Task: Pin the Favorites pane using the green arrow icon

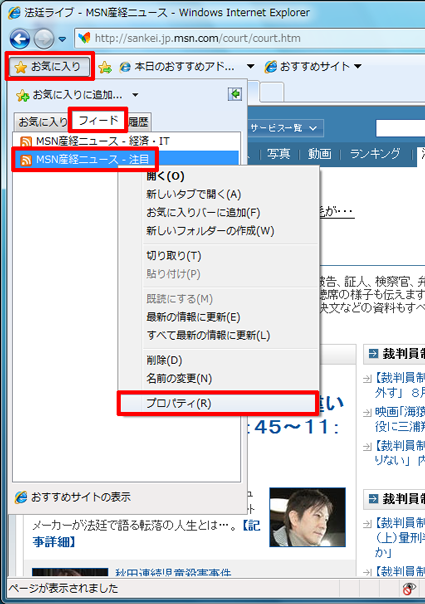Action: coord(235,94)
